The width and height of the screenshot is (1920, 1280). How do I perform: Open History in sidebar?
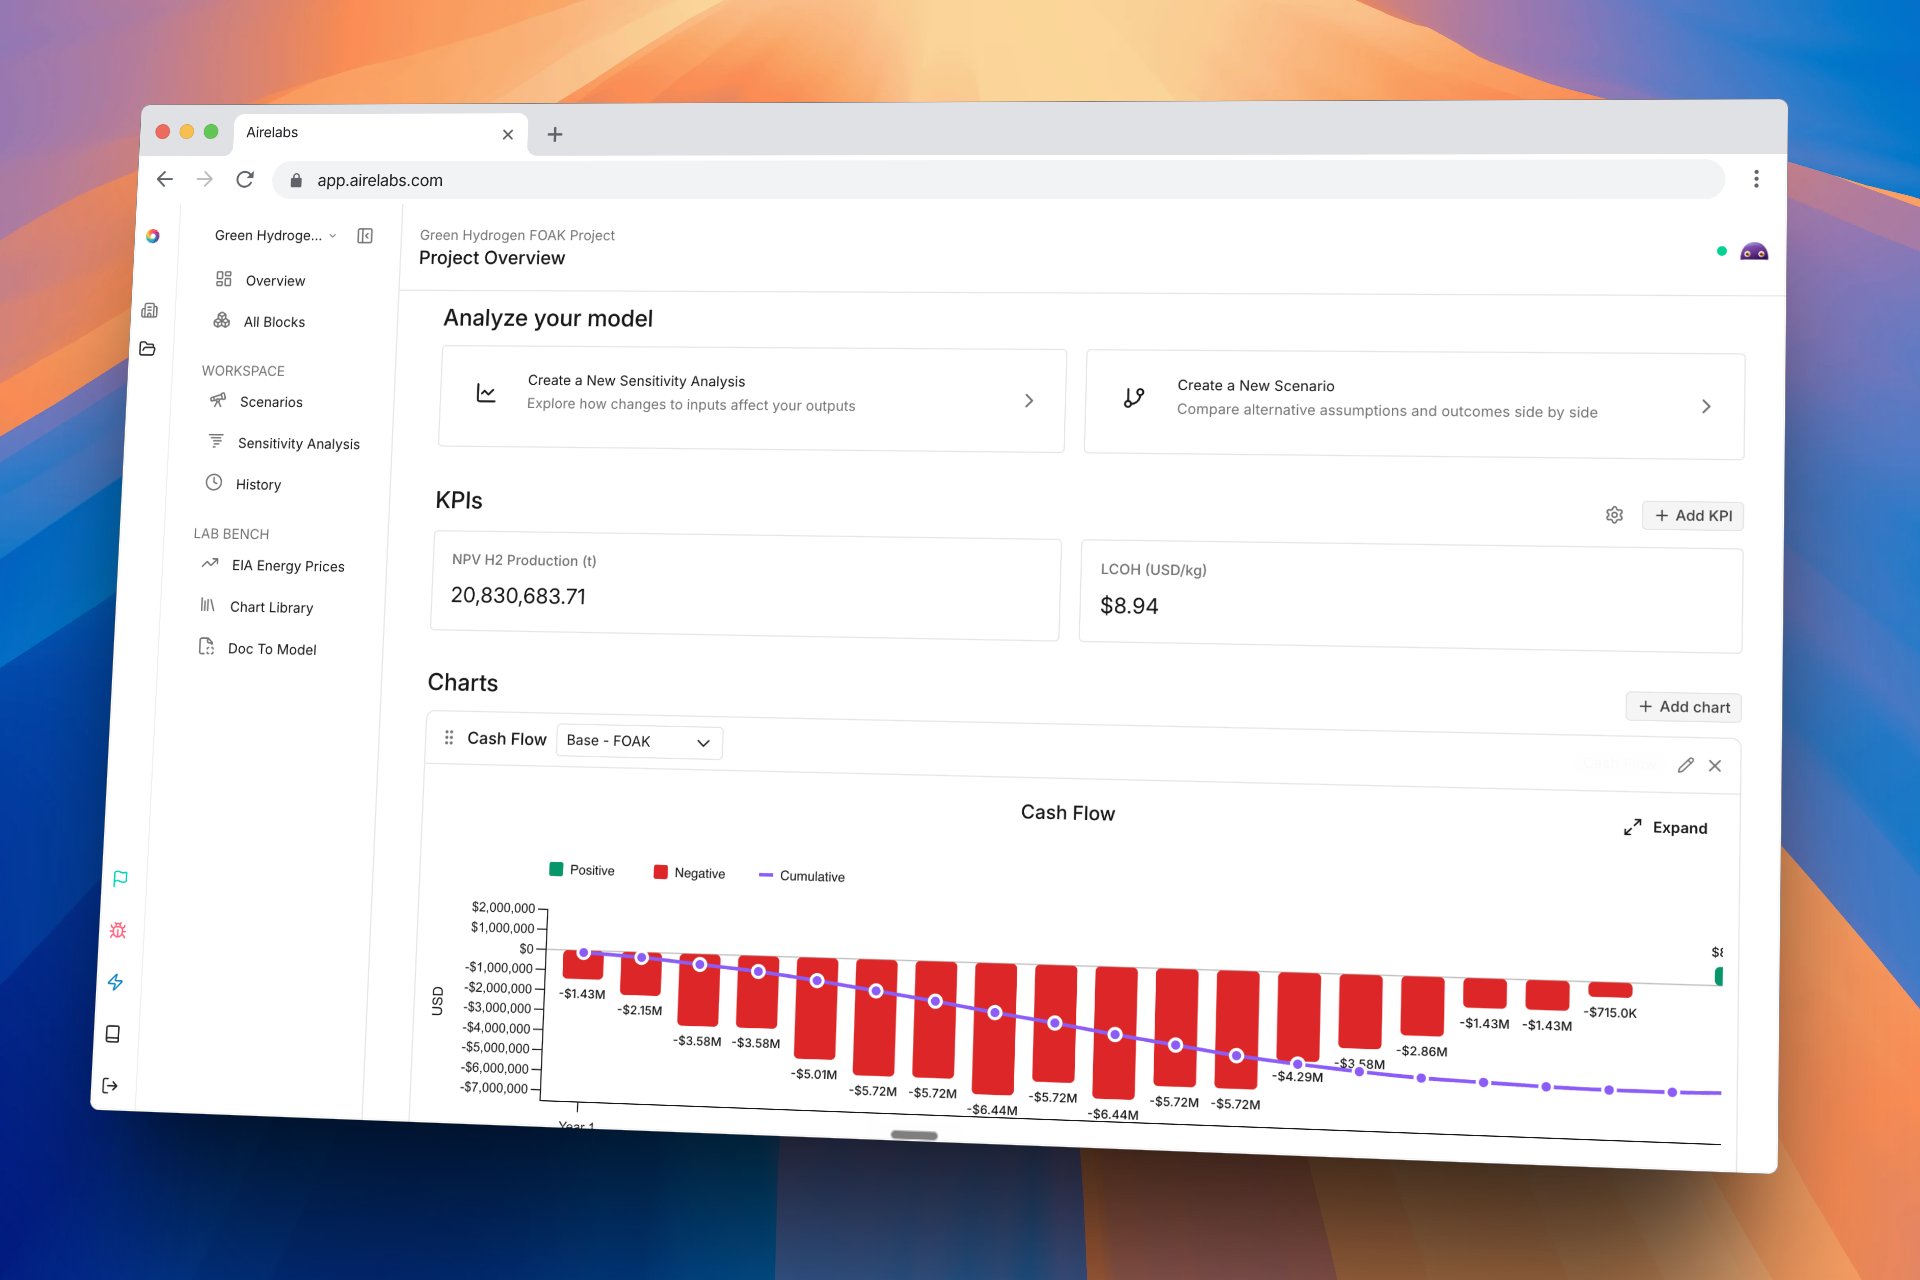(x=243, y=484)
